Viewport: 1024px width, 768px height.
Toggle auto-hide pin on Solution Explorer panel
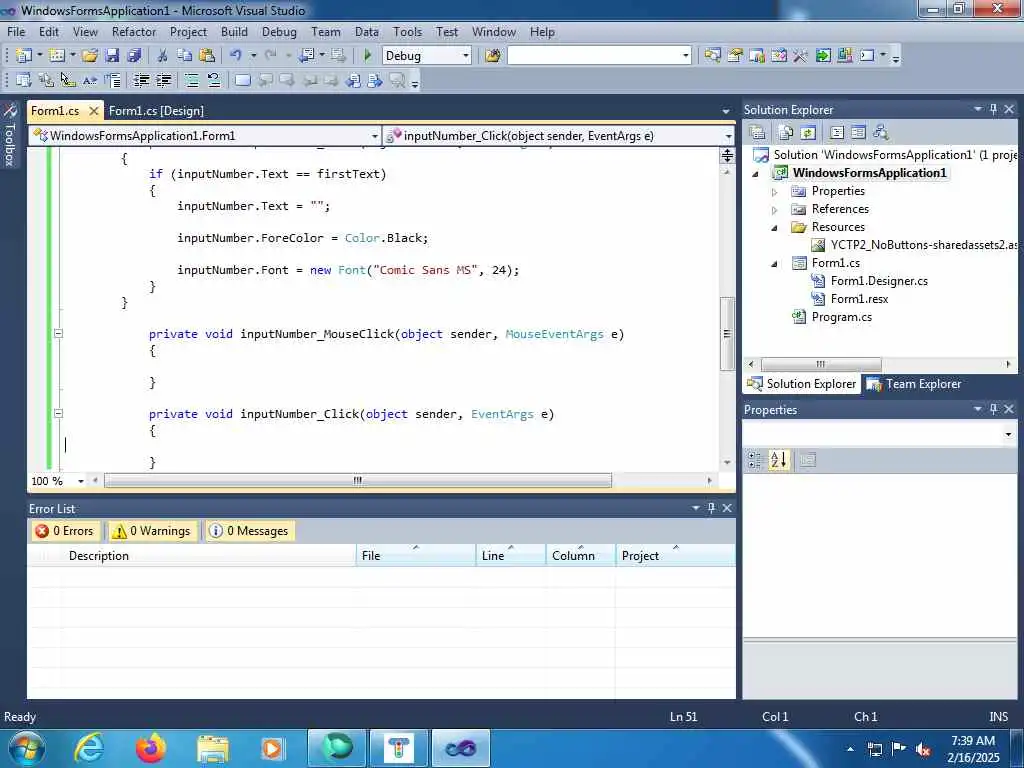click(x=993, y=109)
